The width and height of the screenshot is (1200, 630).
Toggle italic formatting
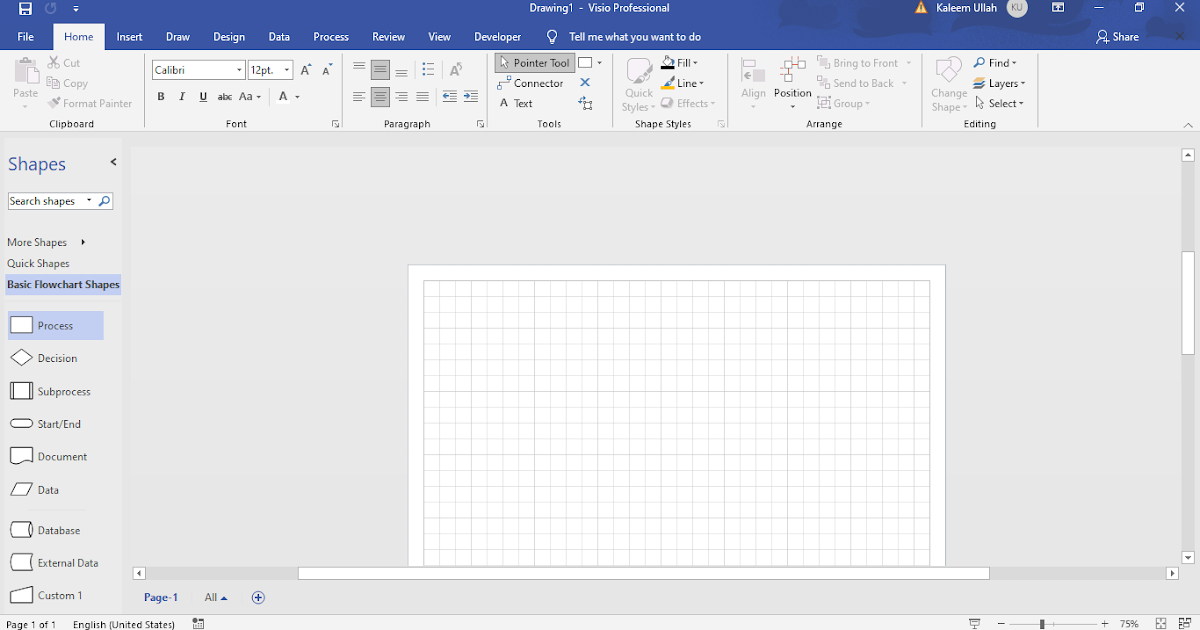click(x=181, y=96)
